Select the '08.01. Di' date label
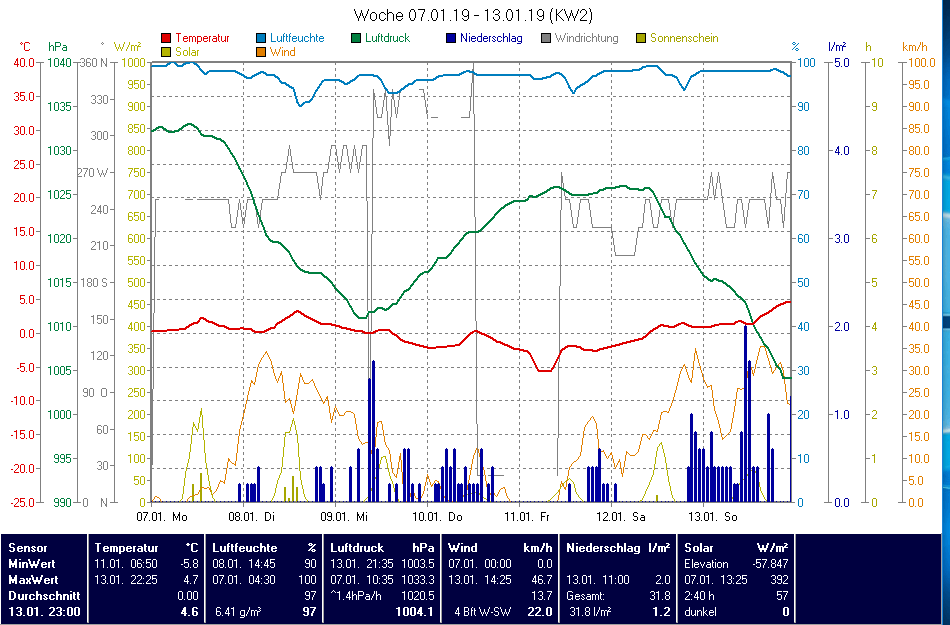Viewport: 950px width, 625px height. click(251, 517)
